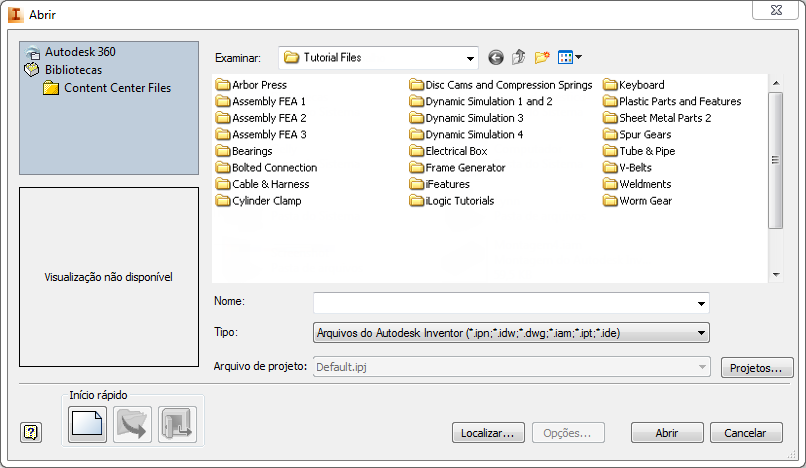The width and height of the screenshot is (806, 468).
Task: Select Dynamic Simulation 1 and 2 folder
Action: click(481, 101)
